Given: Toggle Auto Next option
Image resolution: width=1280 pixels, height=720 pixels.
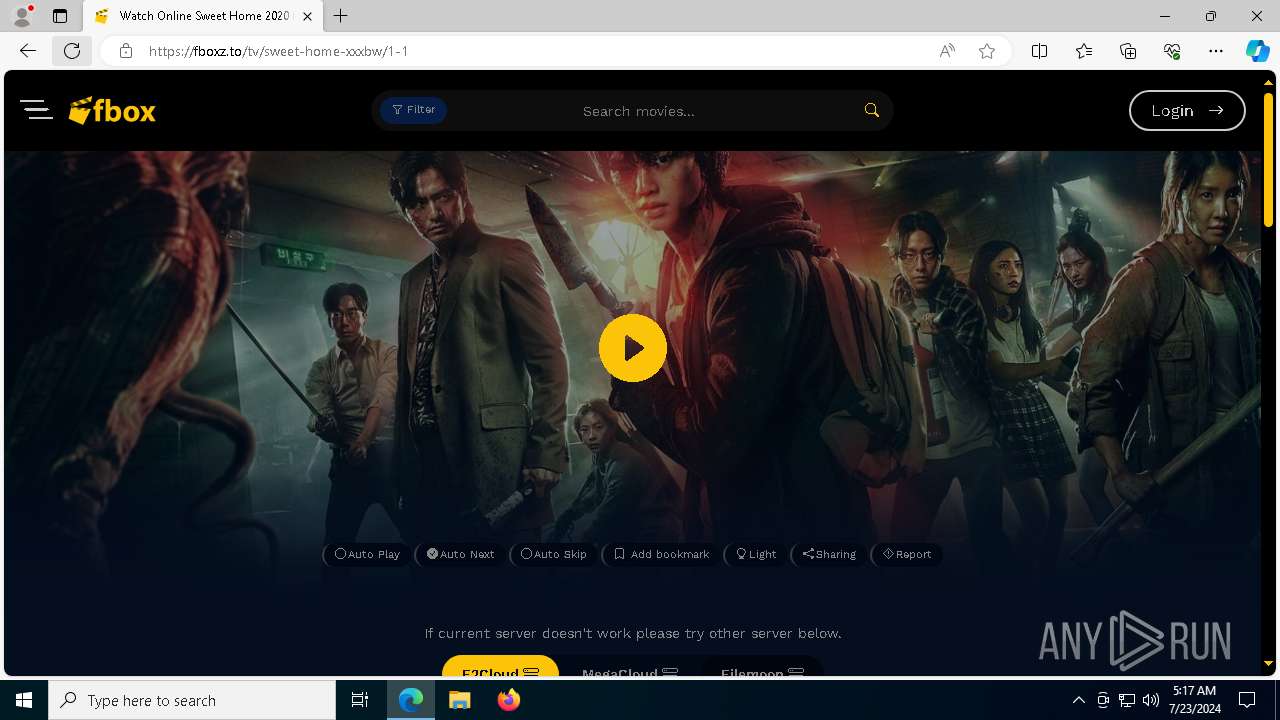Looking at the screenshot, I should [x=460, y=554].
